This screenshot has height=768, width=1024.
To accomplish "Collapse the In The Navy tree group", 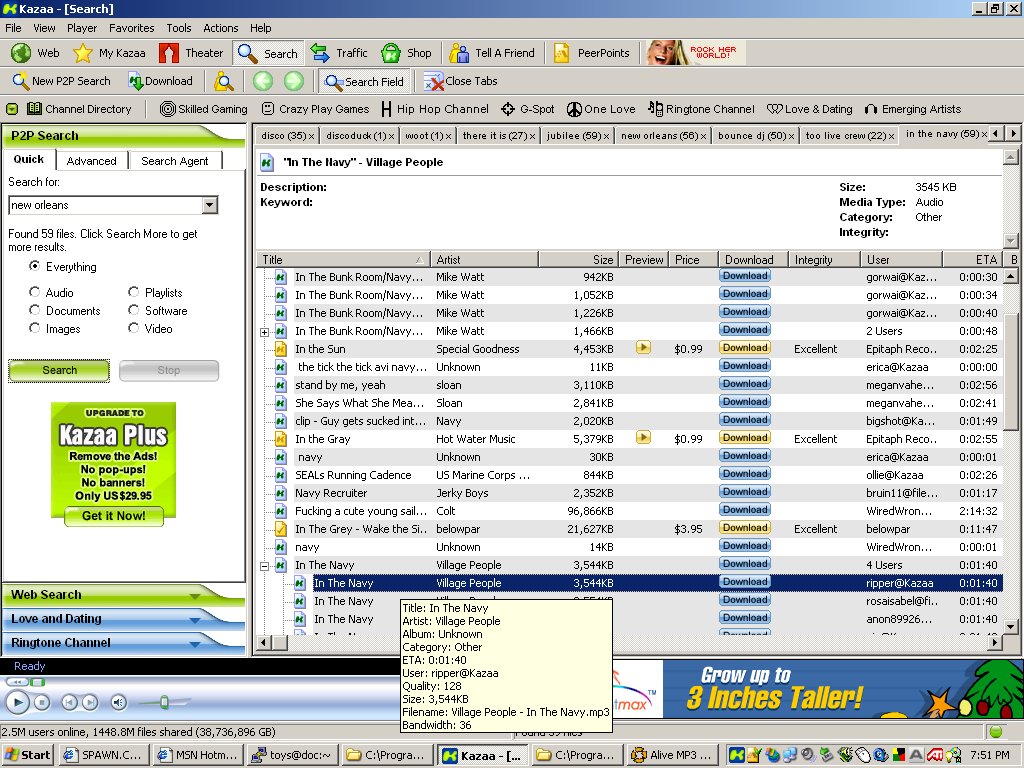I will click(265, 565).
